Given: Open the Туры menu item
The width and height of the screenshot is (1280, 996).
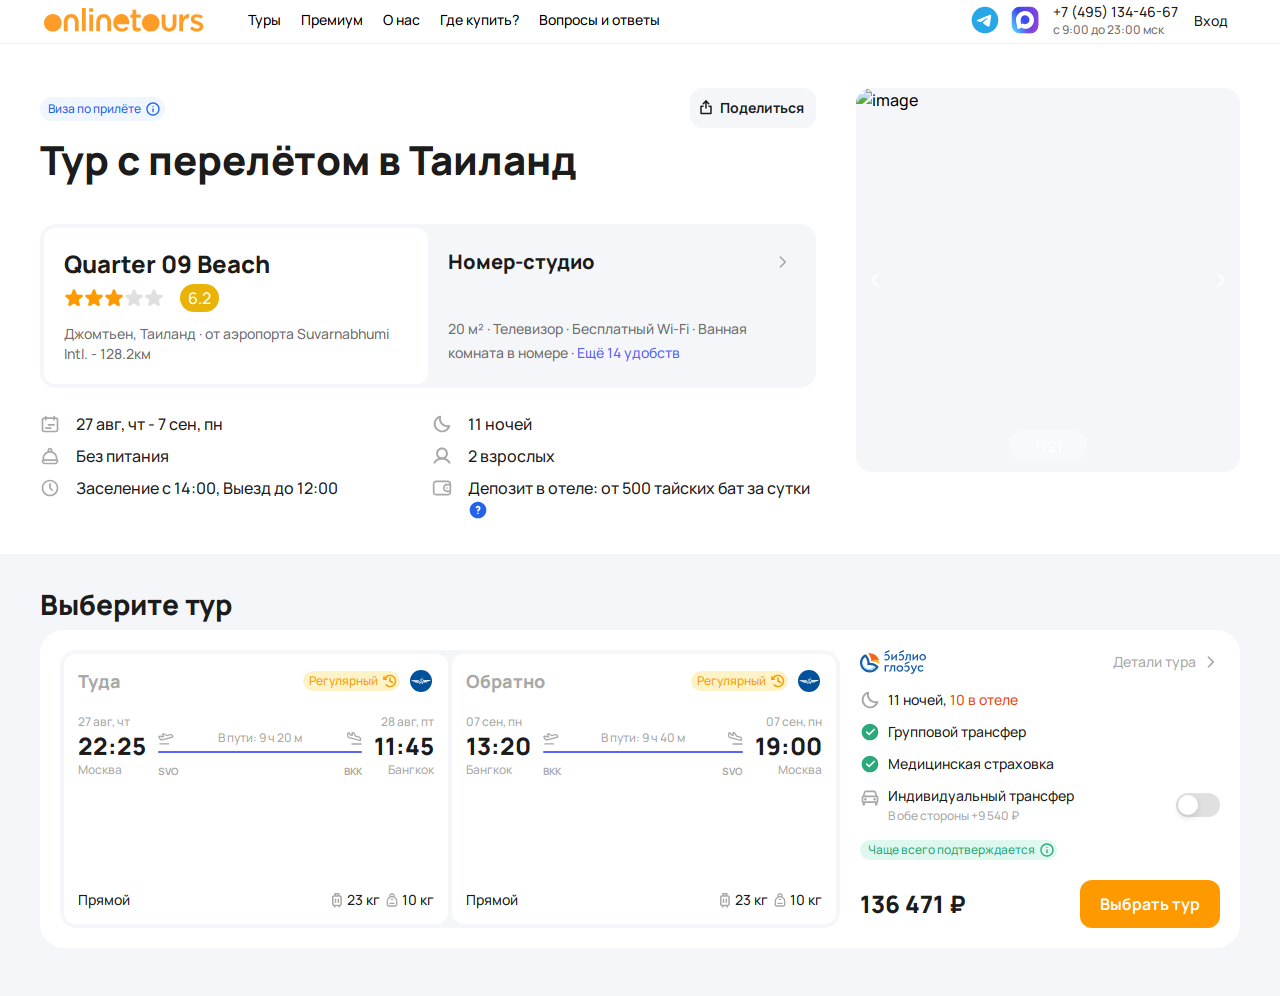Looking at the screenshot, I should coord(264,20).
